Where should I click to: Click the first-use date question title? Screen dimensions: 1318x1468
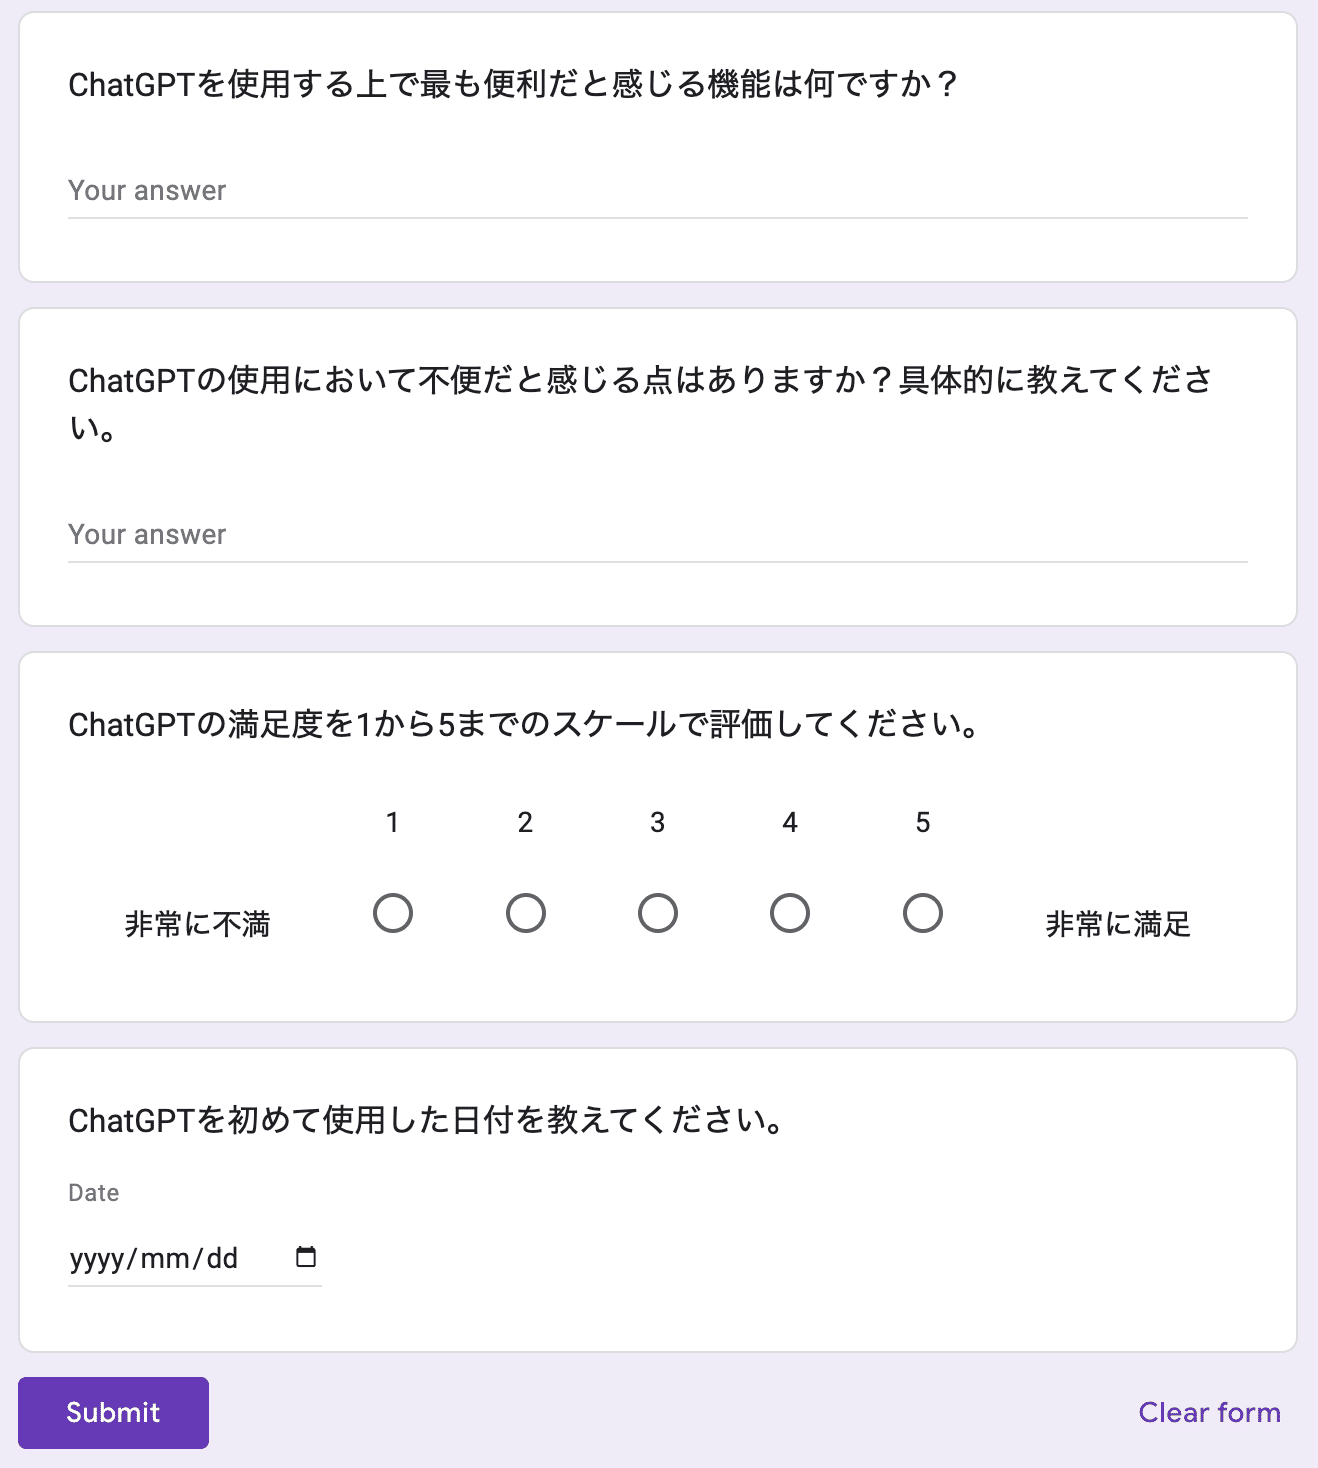(426, 1121)
